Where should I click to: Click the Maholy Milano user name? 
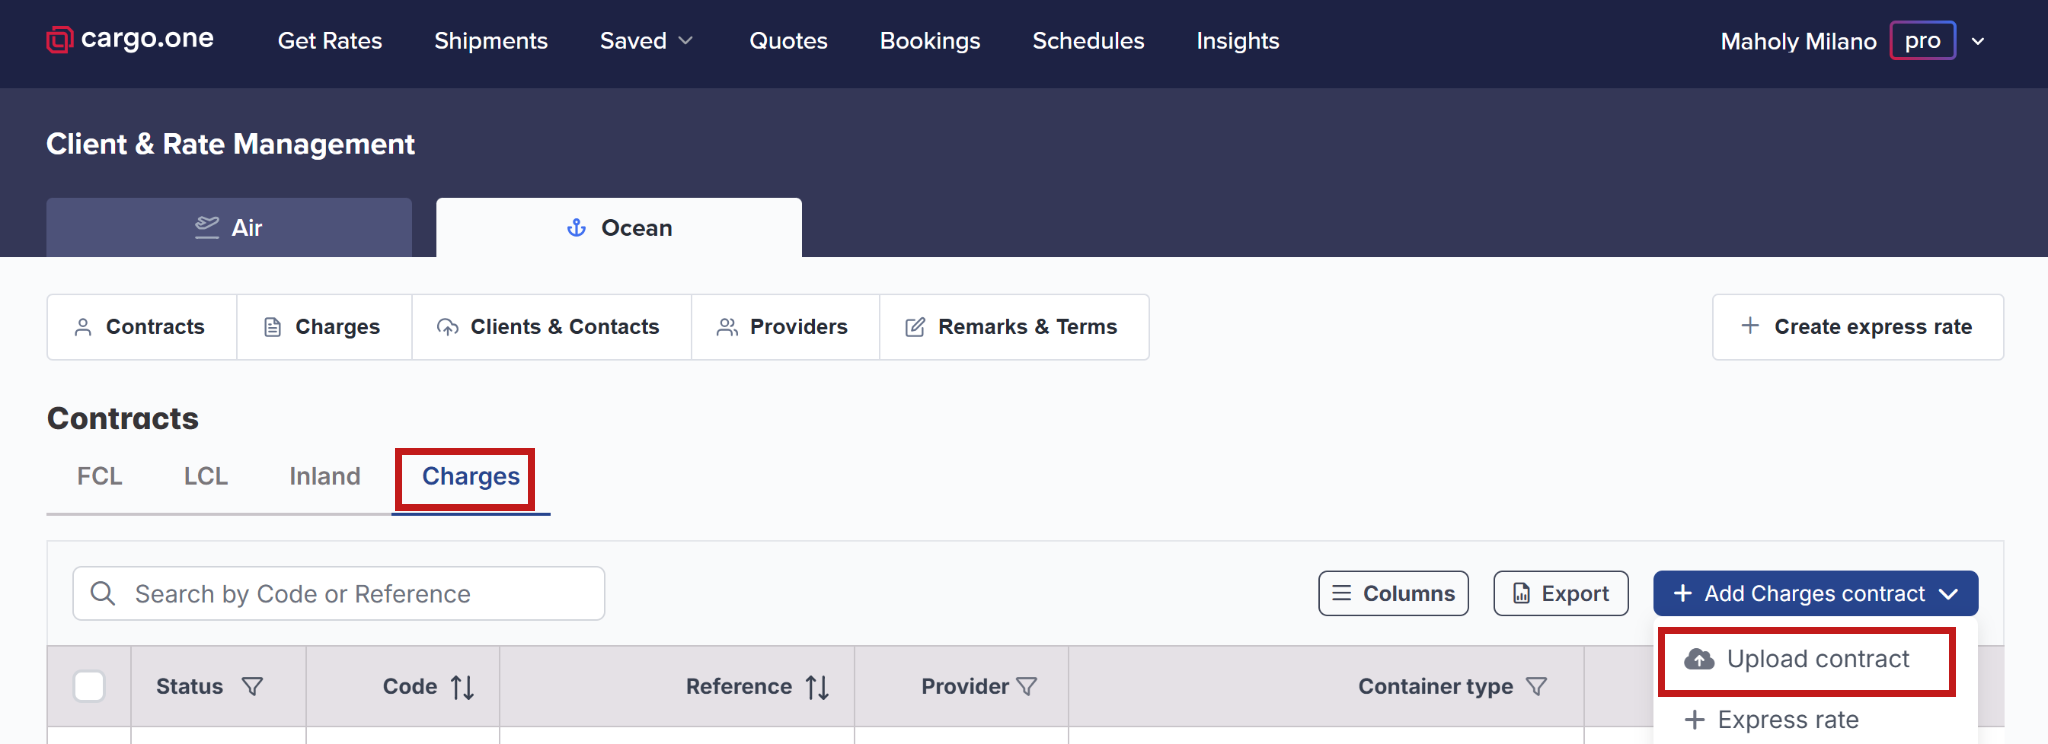tap(1798, 41)
